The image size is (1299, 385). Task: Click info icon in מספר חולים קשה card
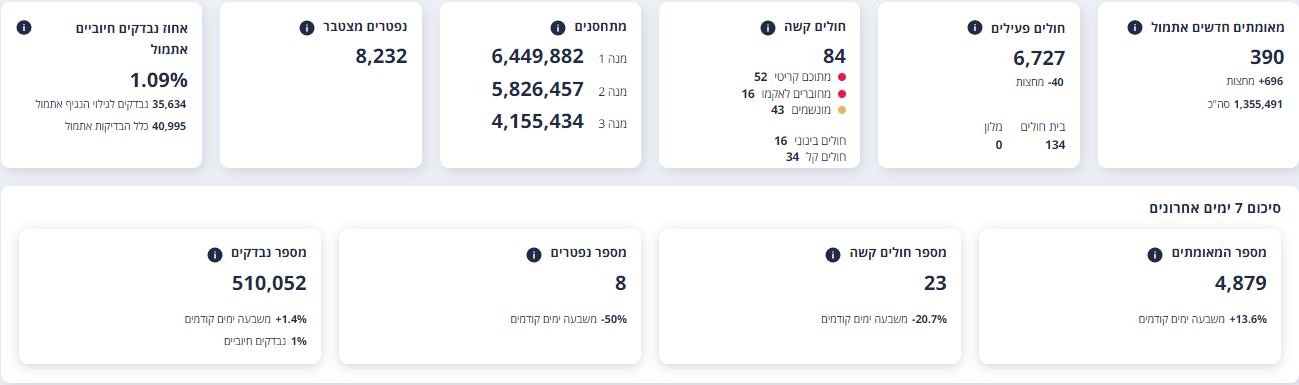click(x=833, y=255)
